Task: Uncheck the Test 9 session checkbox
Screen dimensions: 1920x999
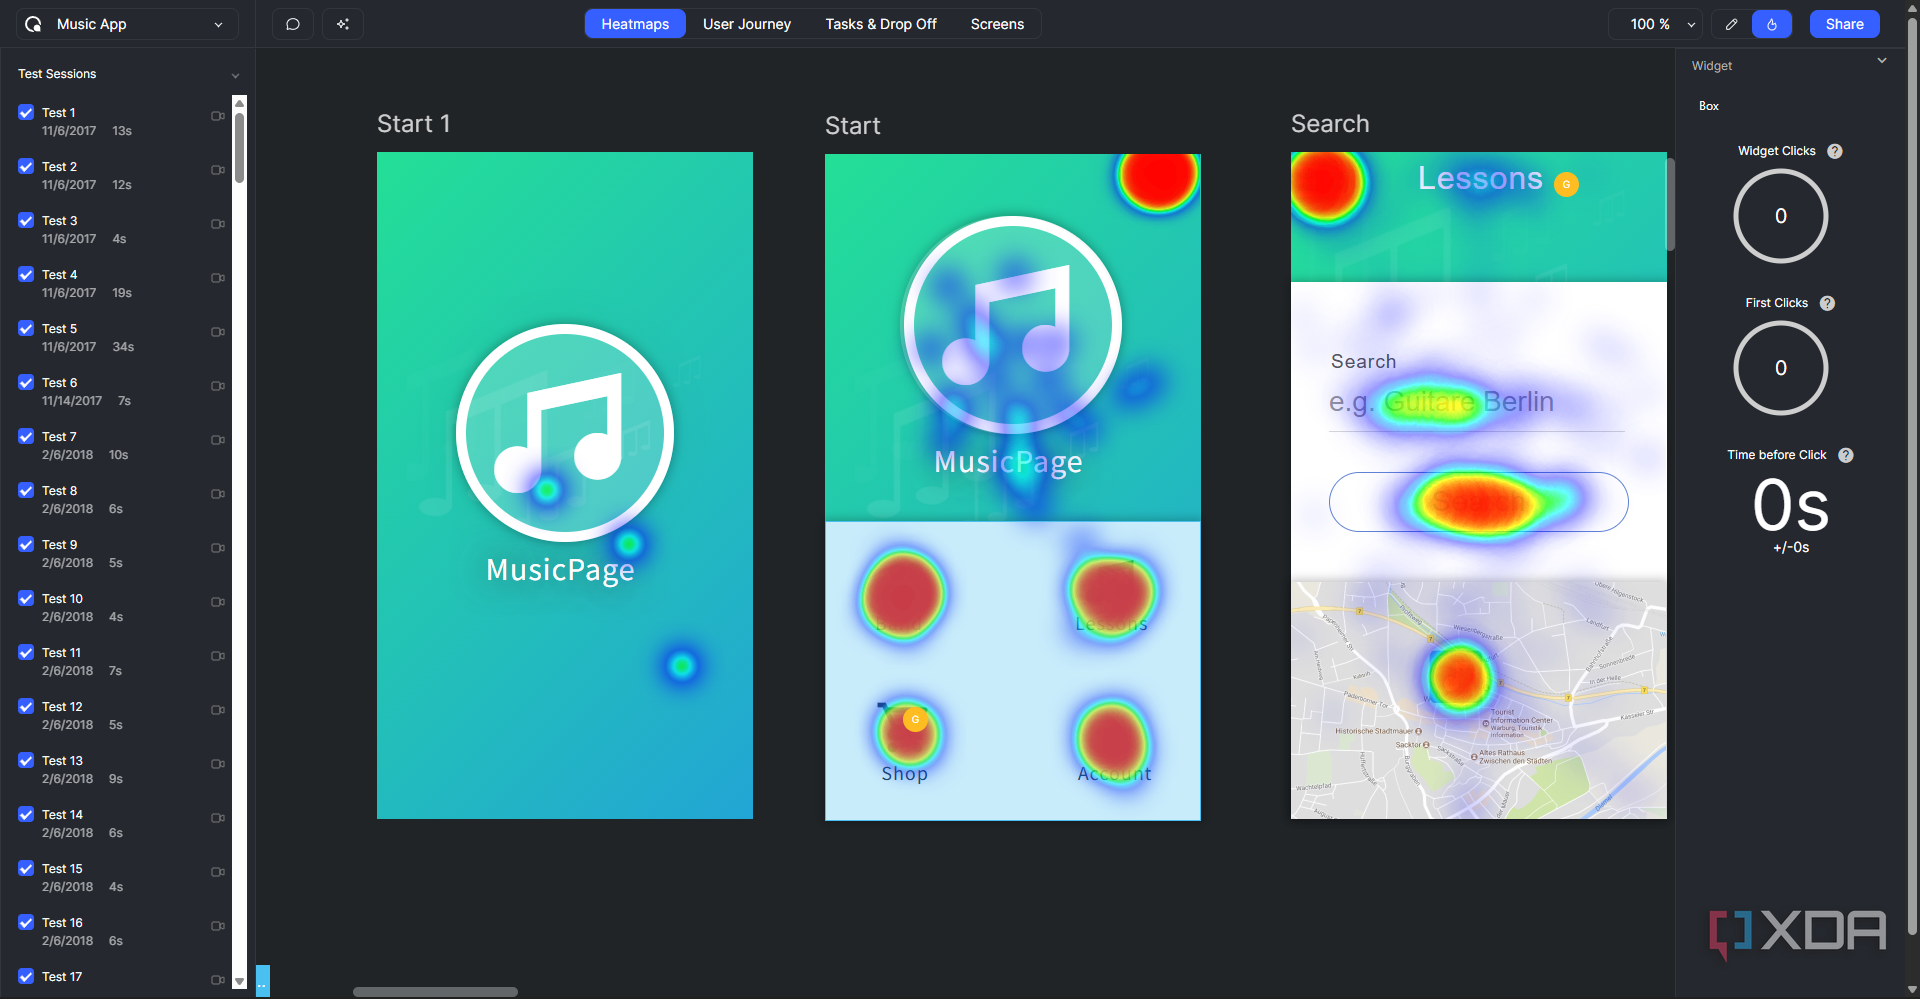Action: point(26,544)
